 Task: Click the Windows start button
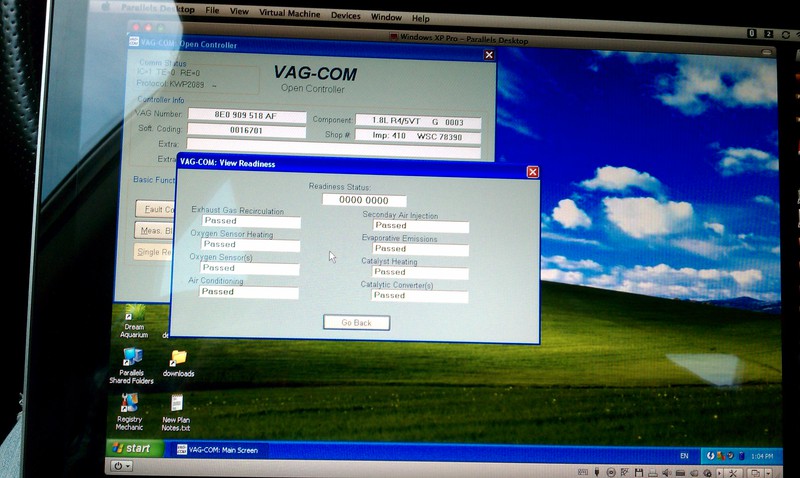(133, 448)
